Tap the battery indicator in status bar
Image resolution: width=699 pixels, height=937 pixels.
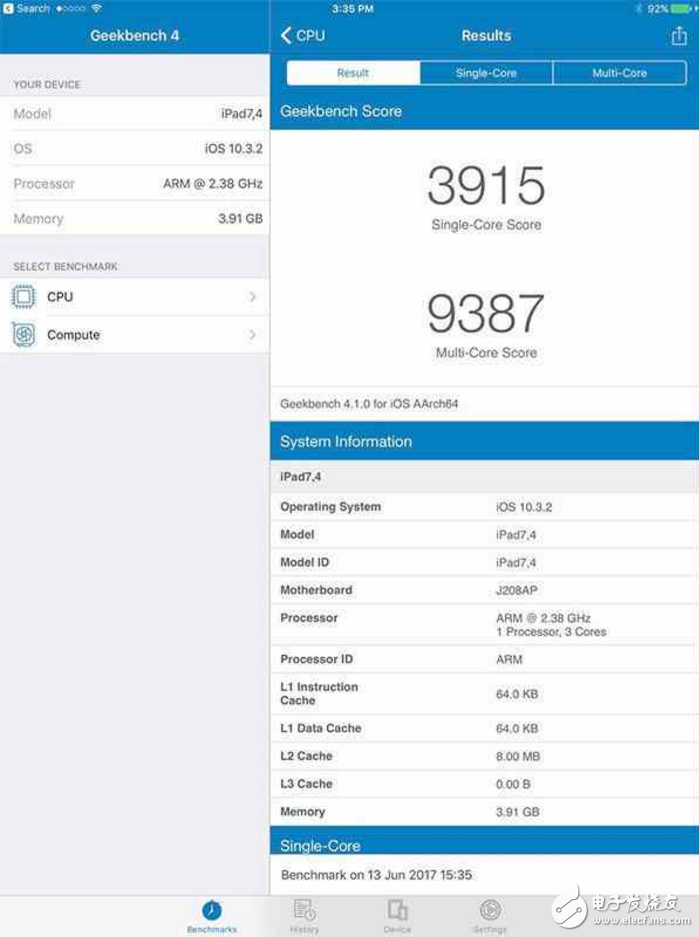click(x=680, y=8)
